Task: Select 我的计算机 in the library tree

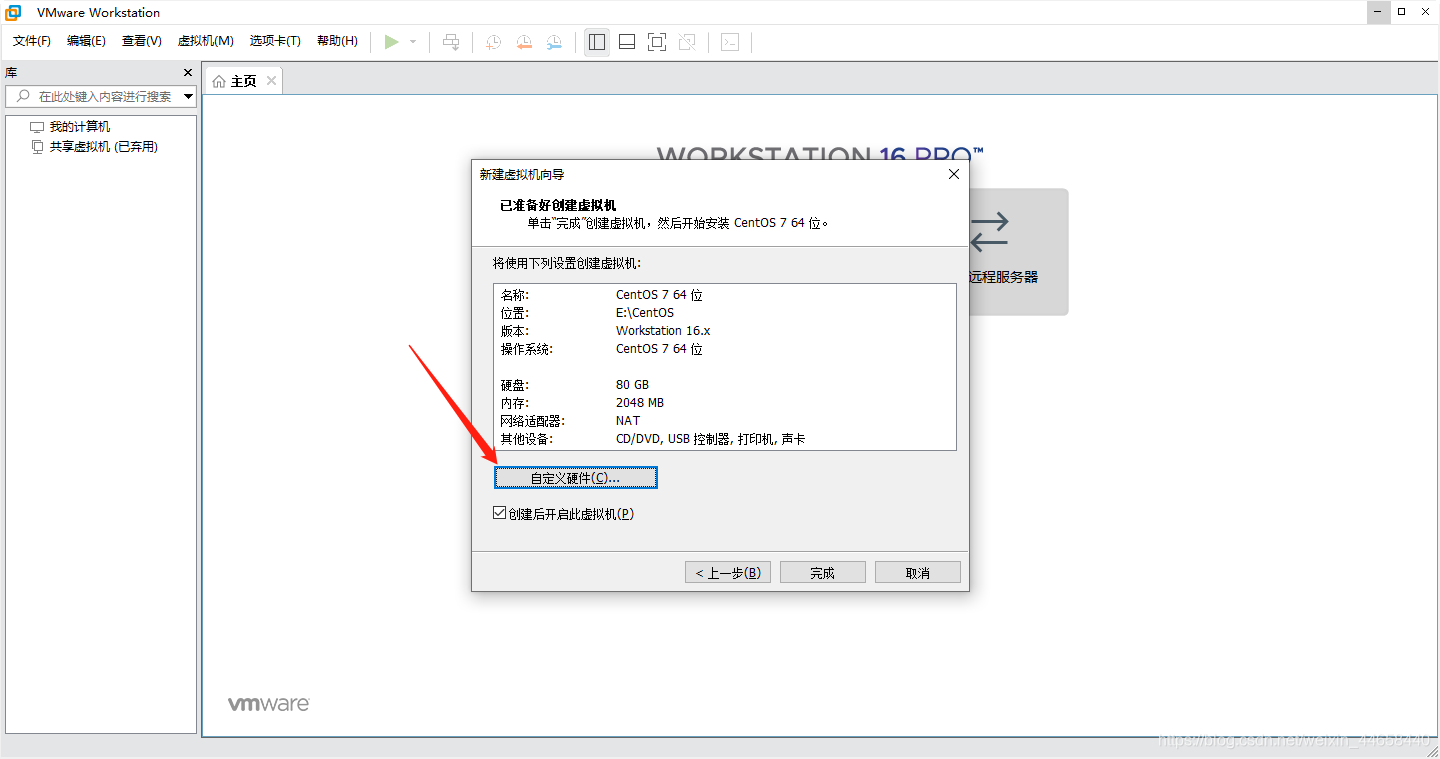Action: pos(80,127)
